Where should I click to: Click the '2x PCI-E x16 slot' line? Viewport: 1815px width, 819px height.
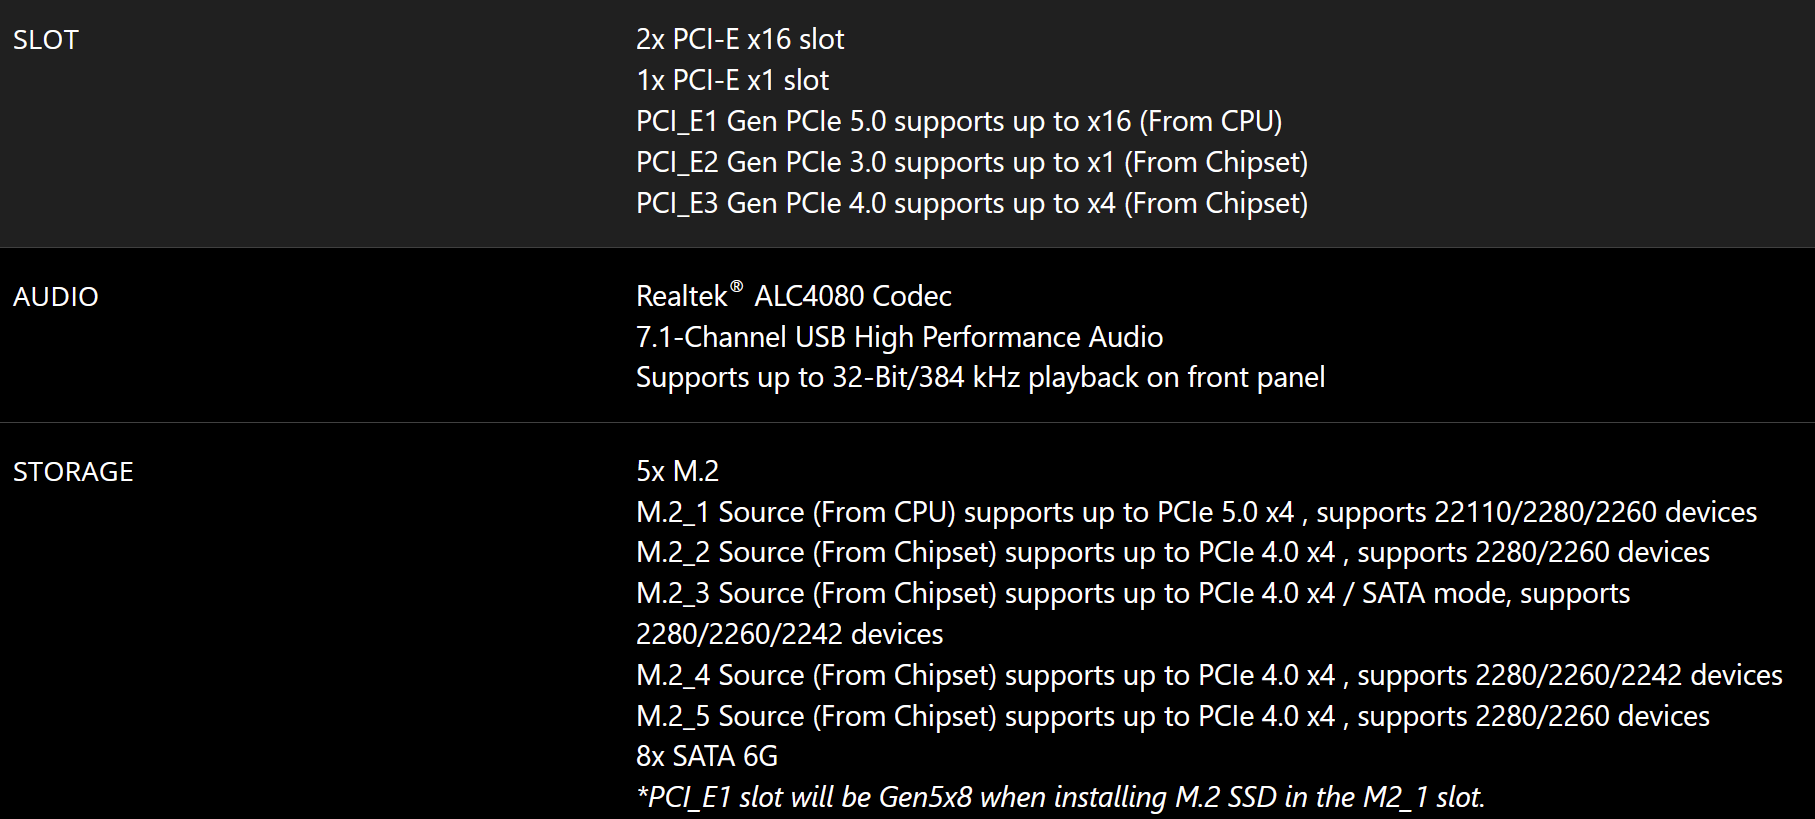pos(740,40)
